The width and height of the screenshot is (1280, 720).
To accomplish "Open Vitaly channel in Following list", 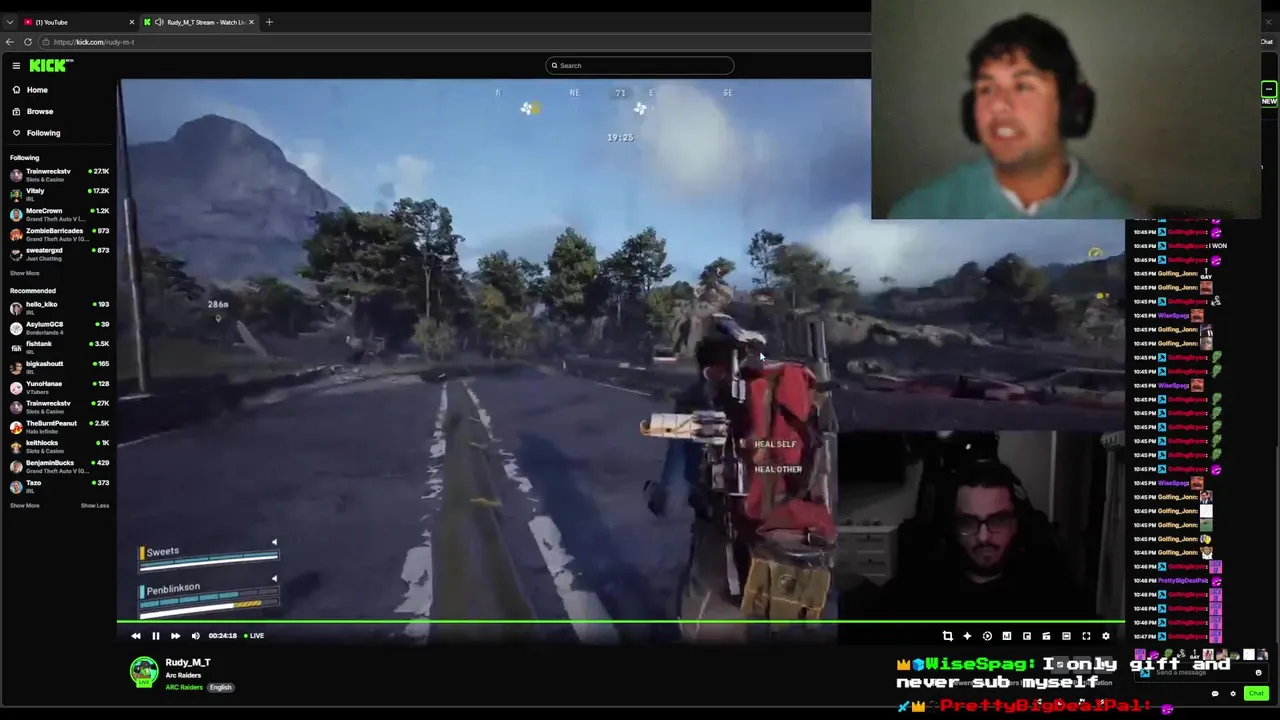I will coord(60,194).
